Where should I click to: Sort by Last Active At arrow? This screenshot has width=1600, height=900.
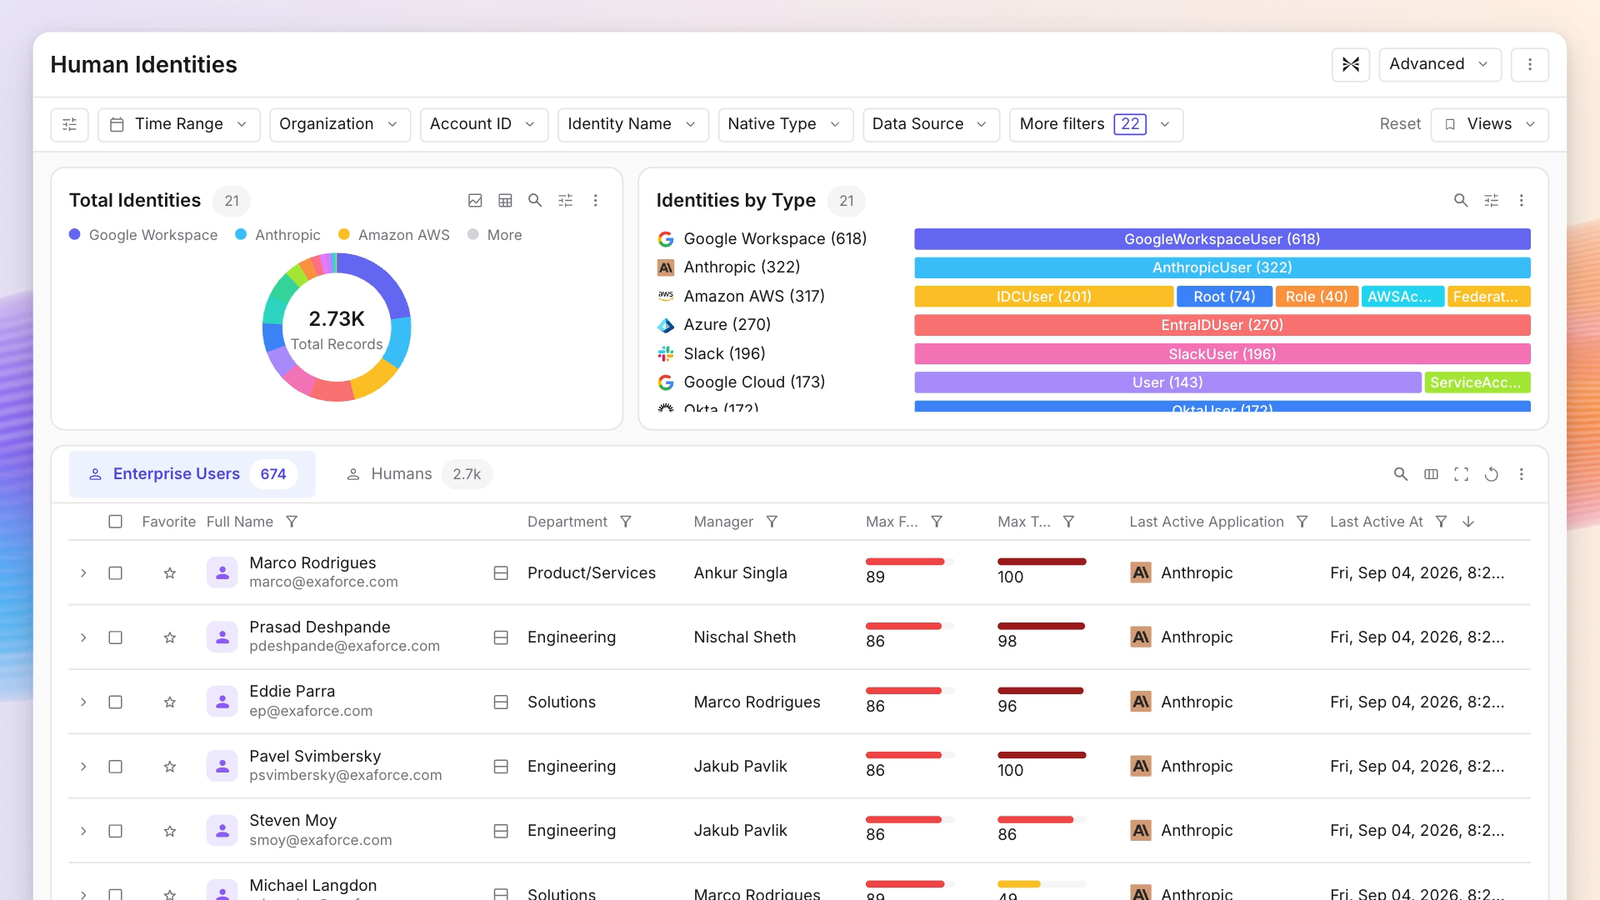click(1468, 522)
